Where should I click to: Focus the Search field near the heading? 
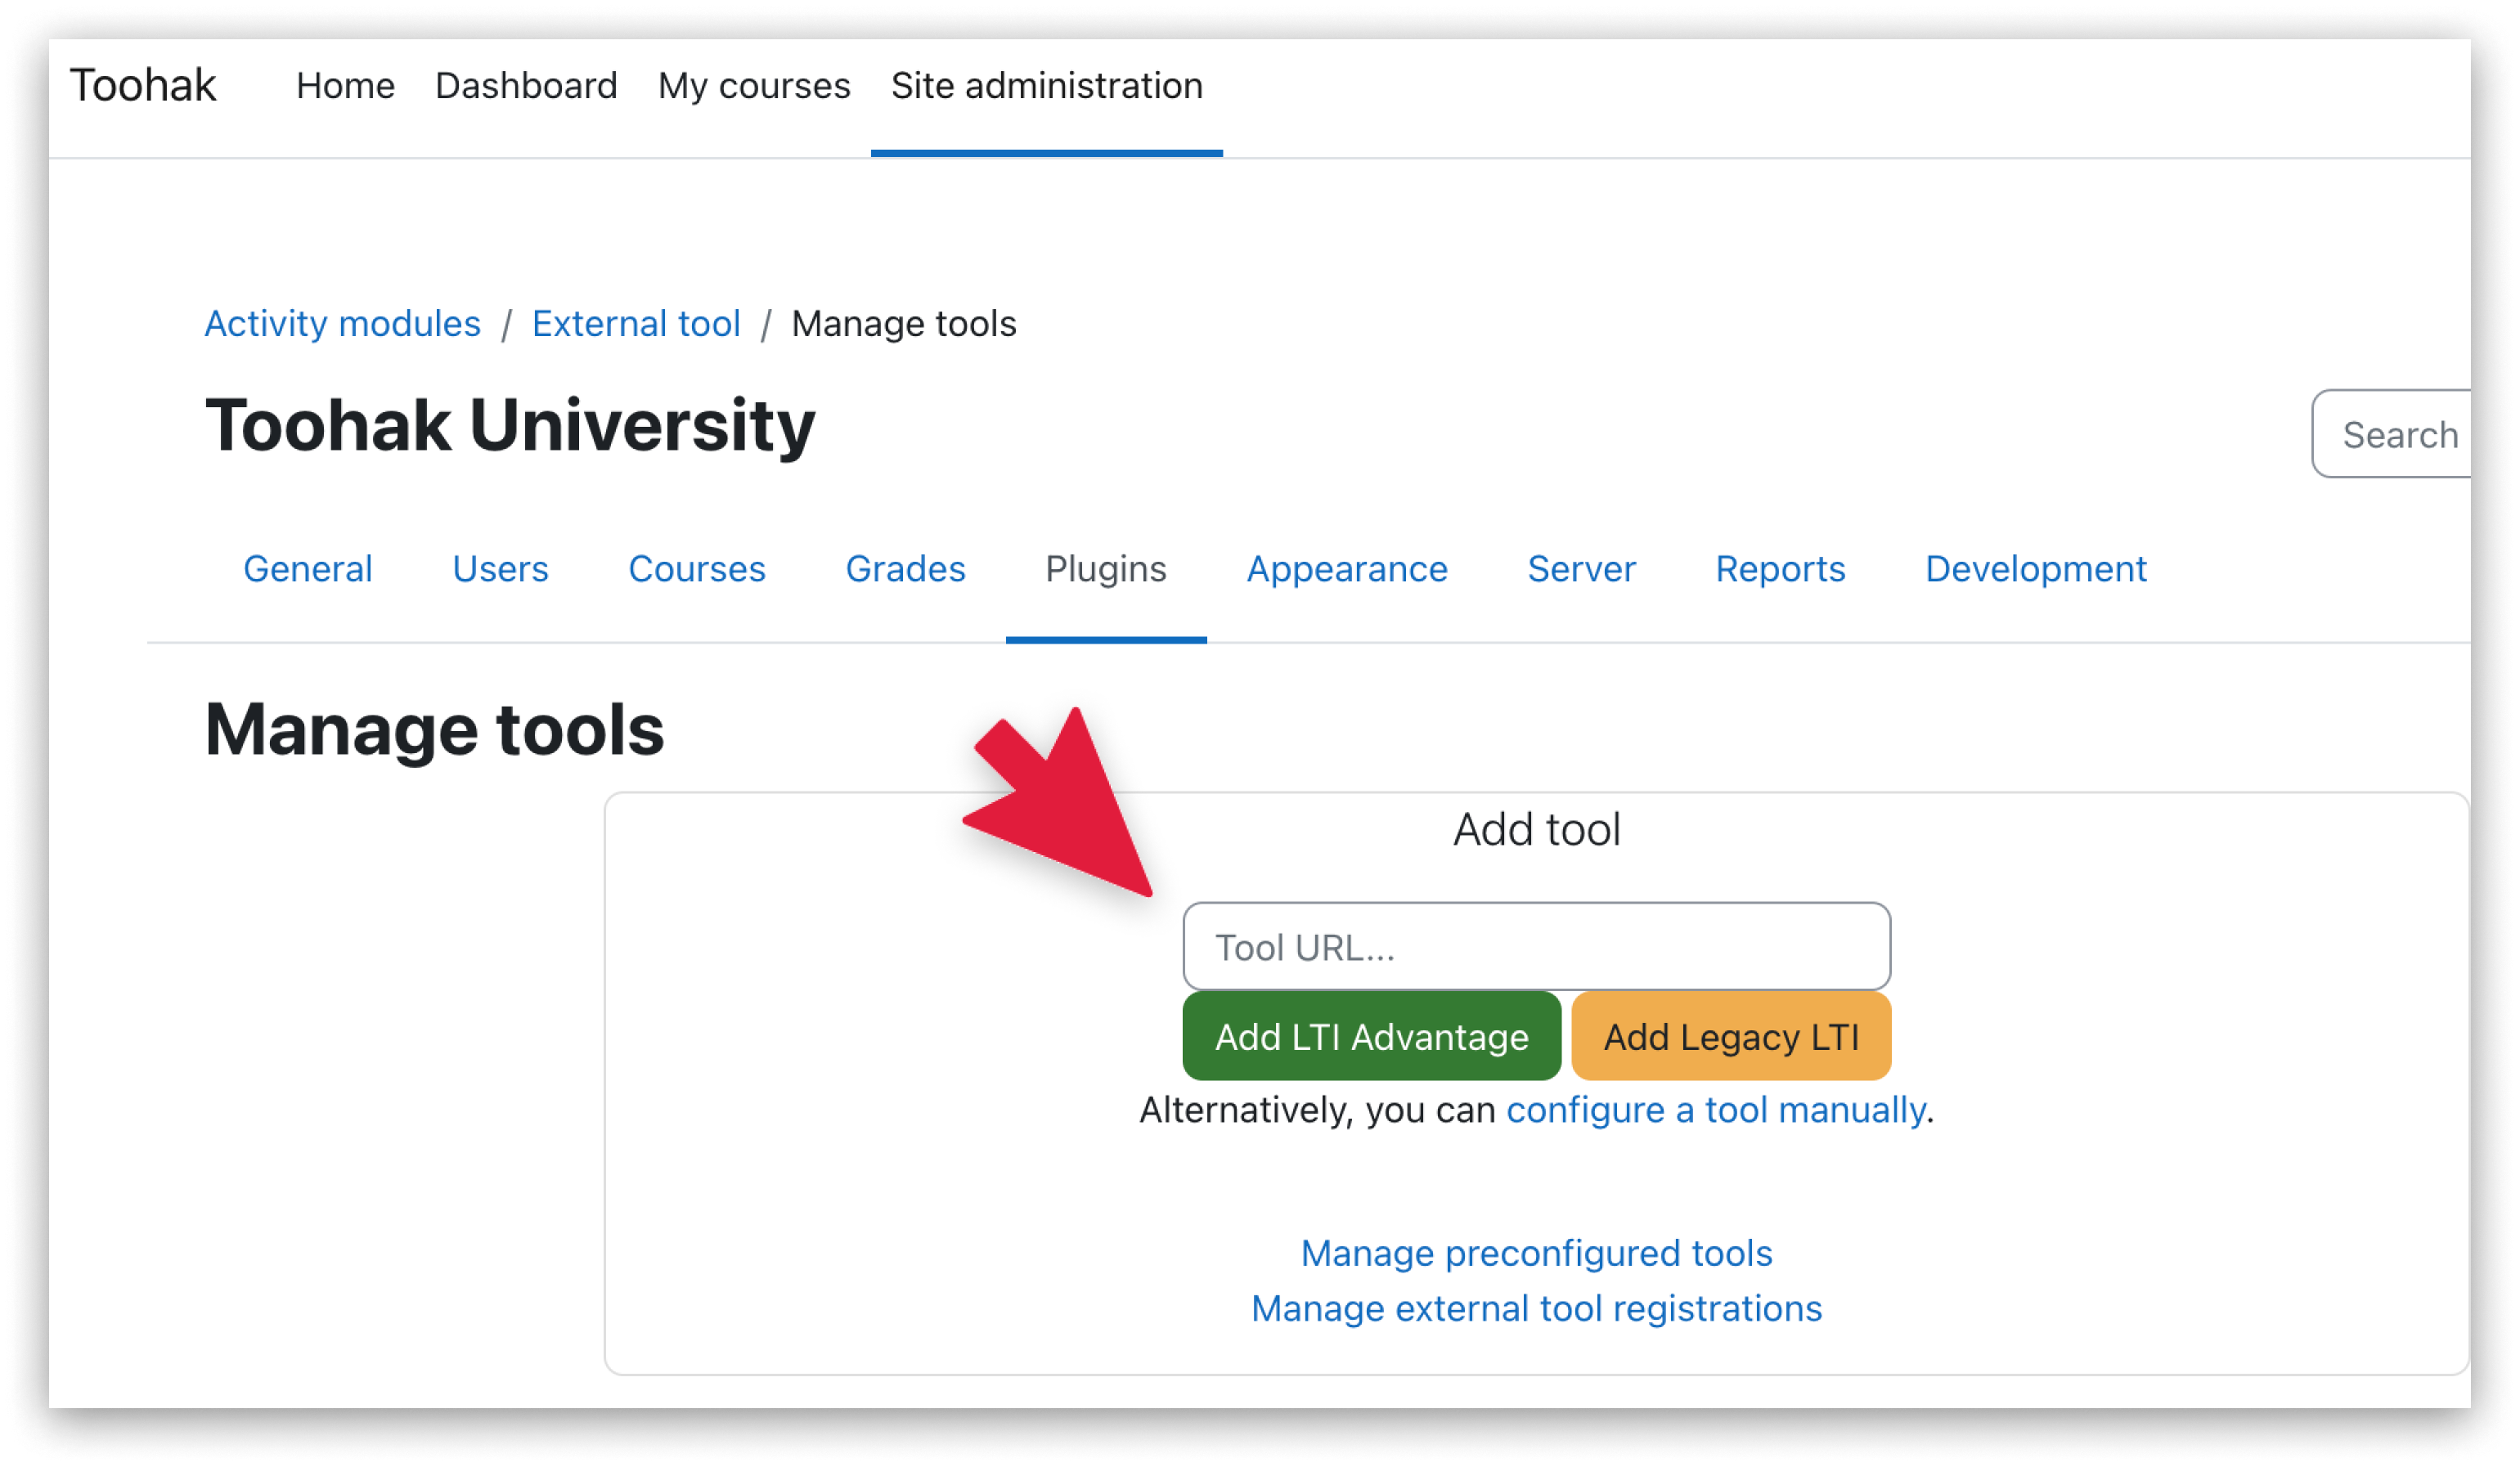coord(2392,434)
